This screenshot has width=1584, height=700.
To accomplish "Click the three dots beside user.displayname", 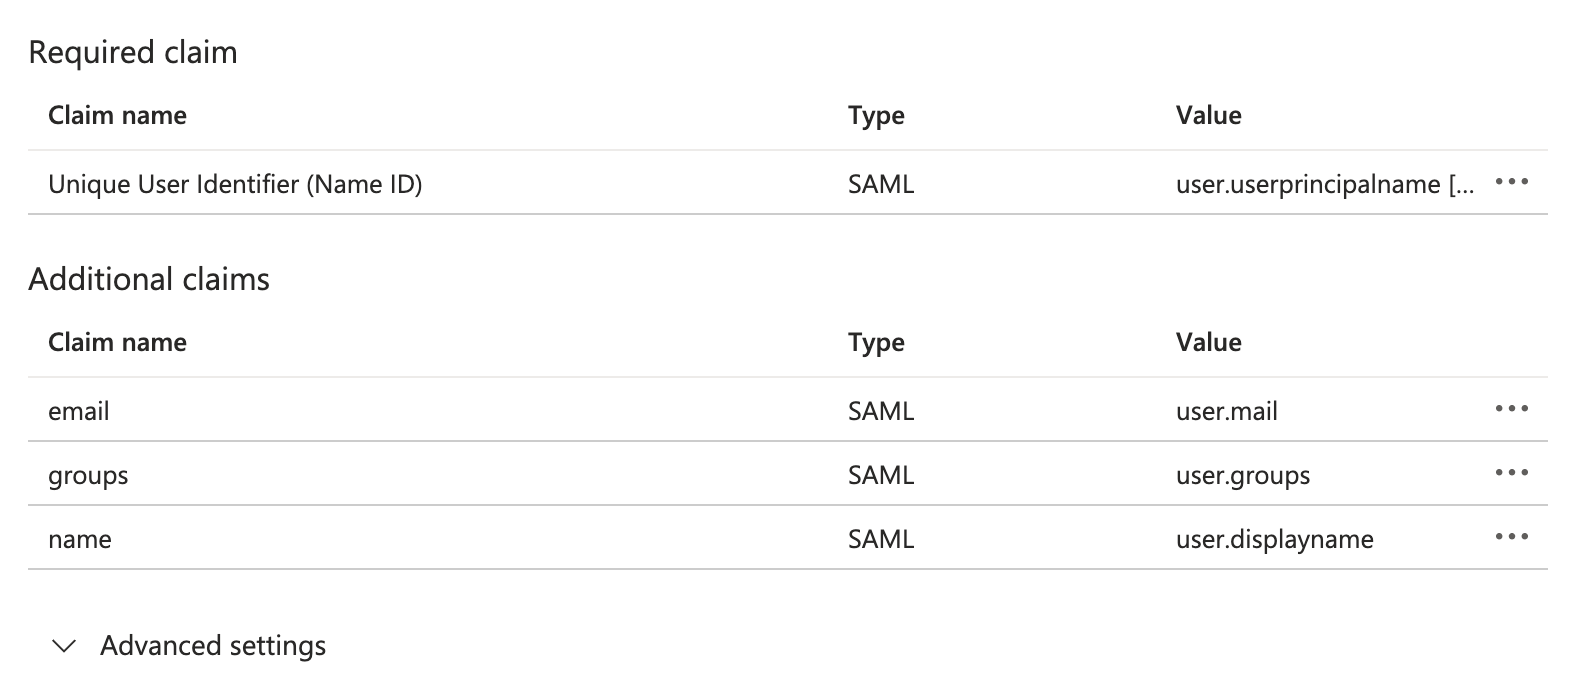I will coord(1511,538).
